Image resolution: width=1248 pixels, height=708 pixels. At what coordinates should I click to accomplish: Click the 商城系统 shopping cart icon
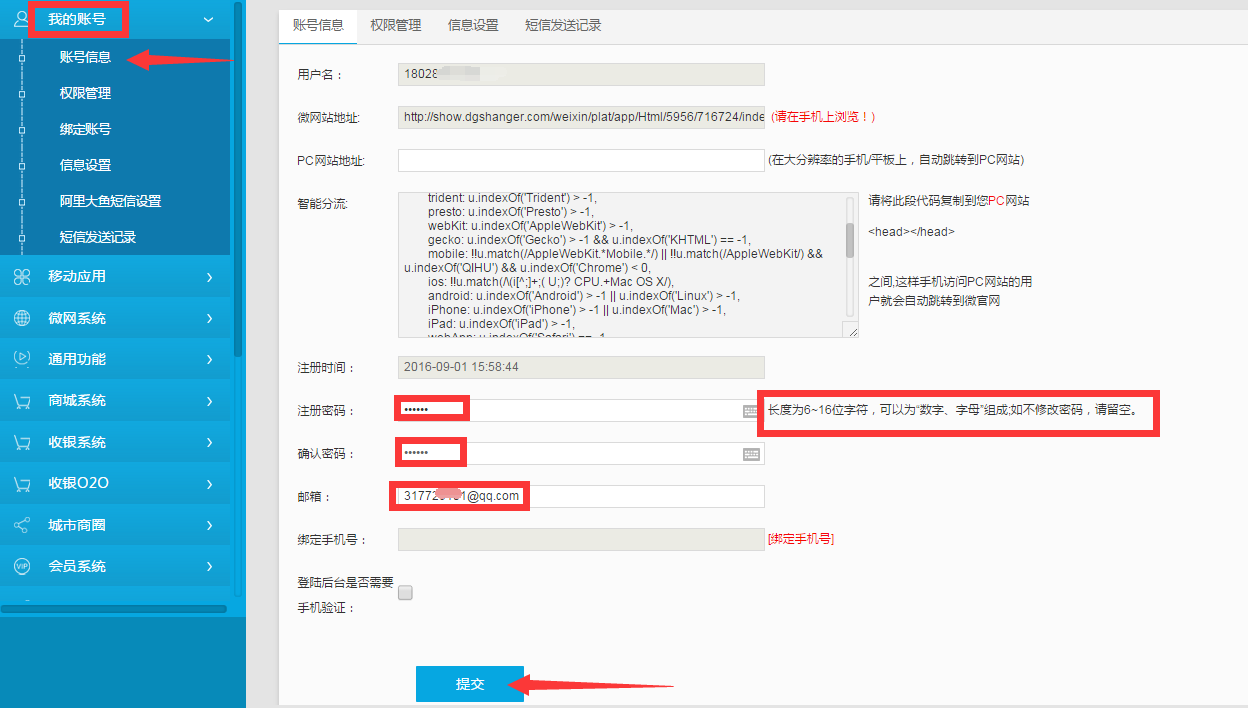21,401
